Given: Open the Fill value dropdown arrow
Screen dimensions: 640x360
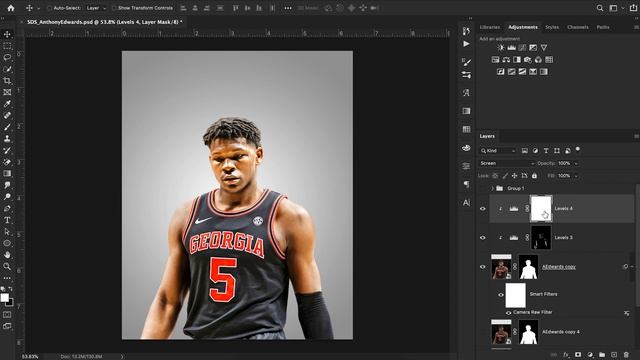Looking at the screenshot, I should tap(576, 176).
